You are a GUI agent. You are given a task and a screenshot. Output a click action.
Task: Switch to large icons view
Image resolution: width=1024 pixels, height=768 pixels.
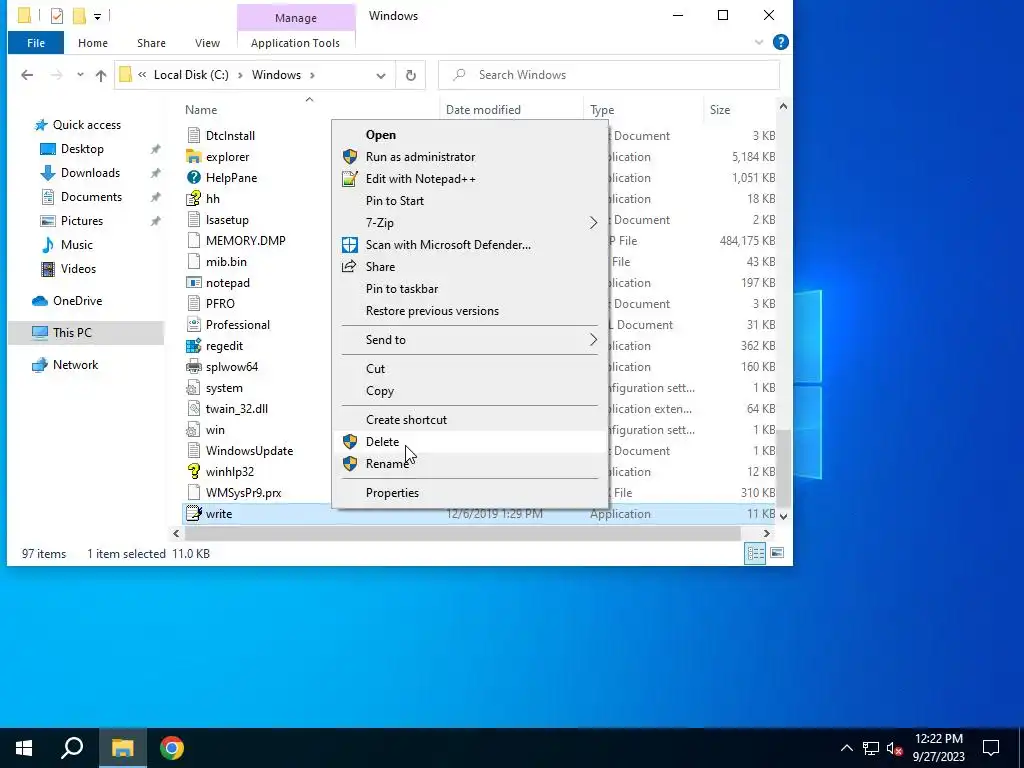pos(777,554)
